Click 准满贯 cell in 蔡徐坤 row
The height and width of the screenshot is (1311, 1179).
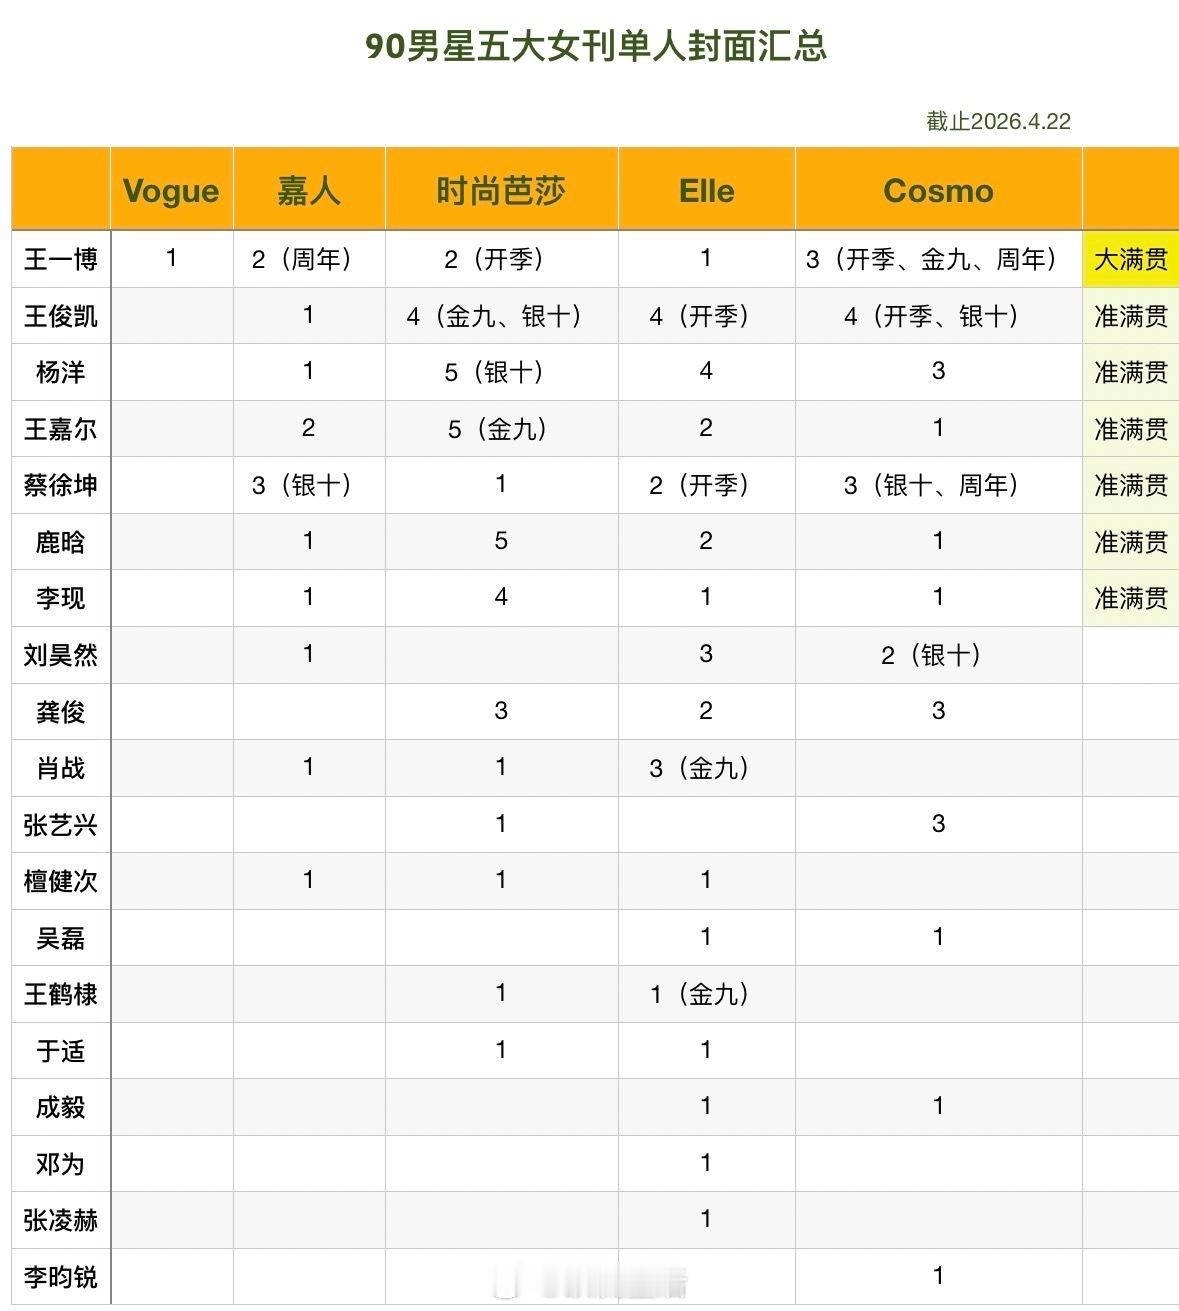click(x=1131, y=486)
